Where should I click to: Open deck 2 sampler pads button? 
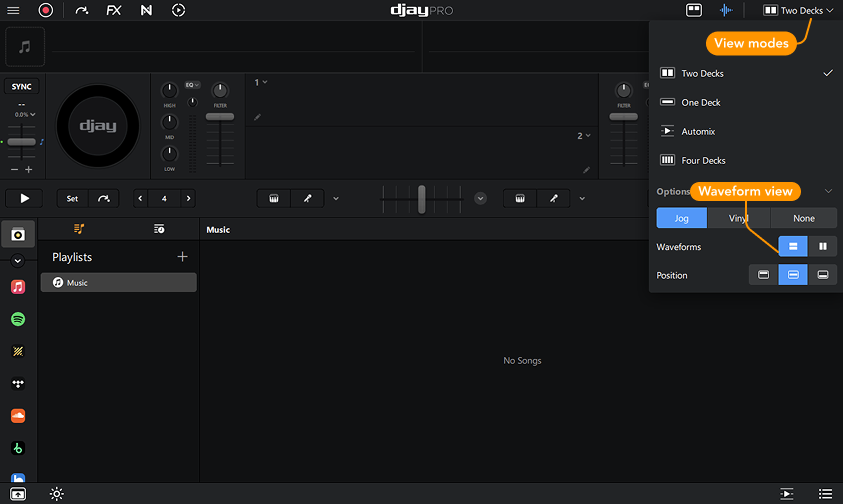click(520, 198)
